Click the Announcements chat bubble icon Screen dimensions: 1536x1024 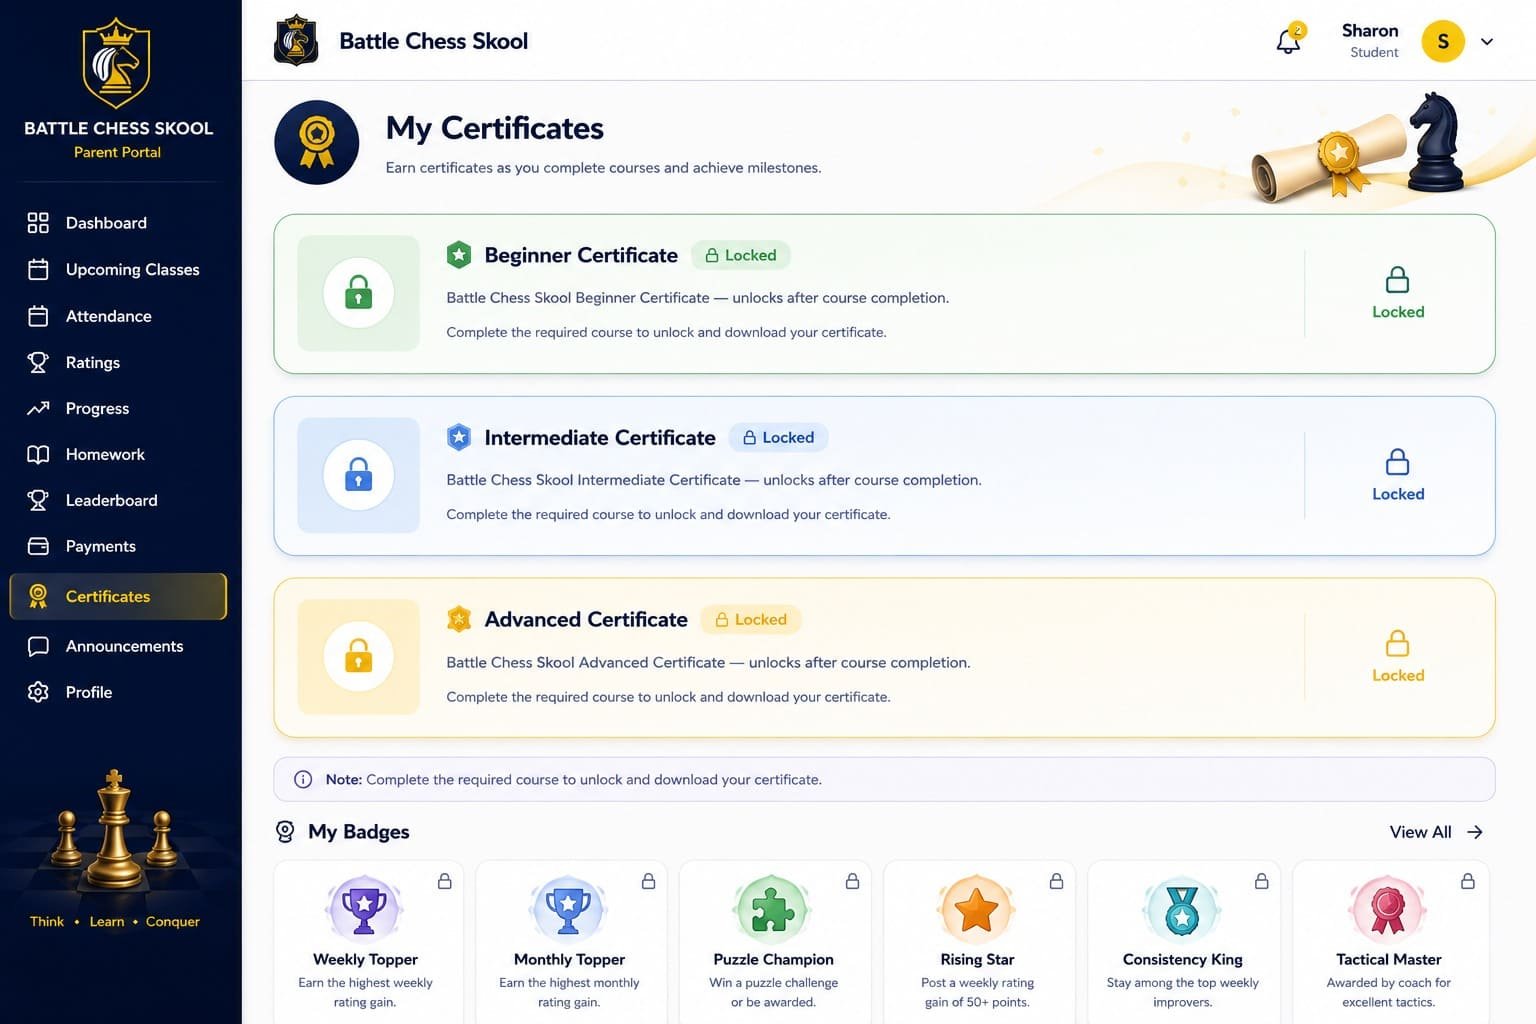(38, 646)
